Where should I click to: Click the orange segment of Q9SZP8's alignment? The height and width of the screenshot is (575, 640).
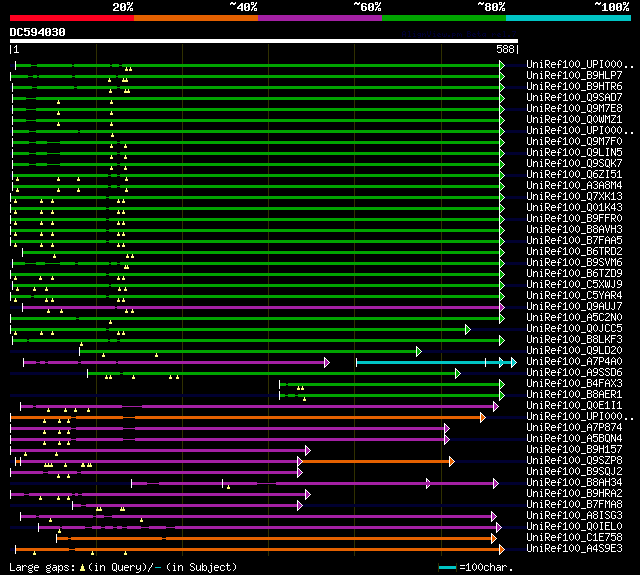(376, 462)
